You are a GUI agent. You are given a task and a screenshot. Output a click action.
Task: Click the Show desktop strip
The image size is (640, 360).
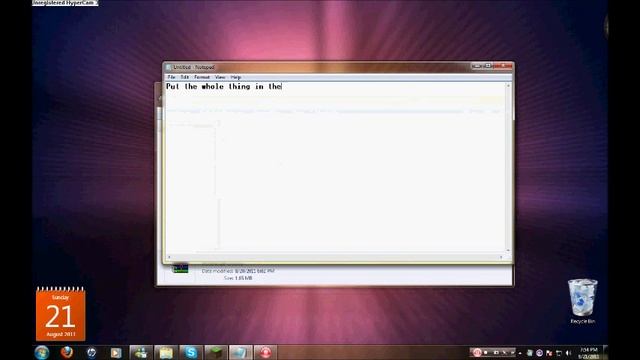605,353
